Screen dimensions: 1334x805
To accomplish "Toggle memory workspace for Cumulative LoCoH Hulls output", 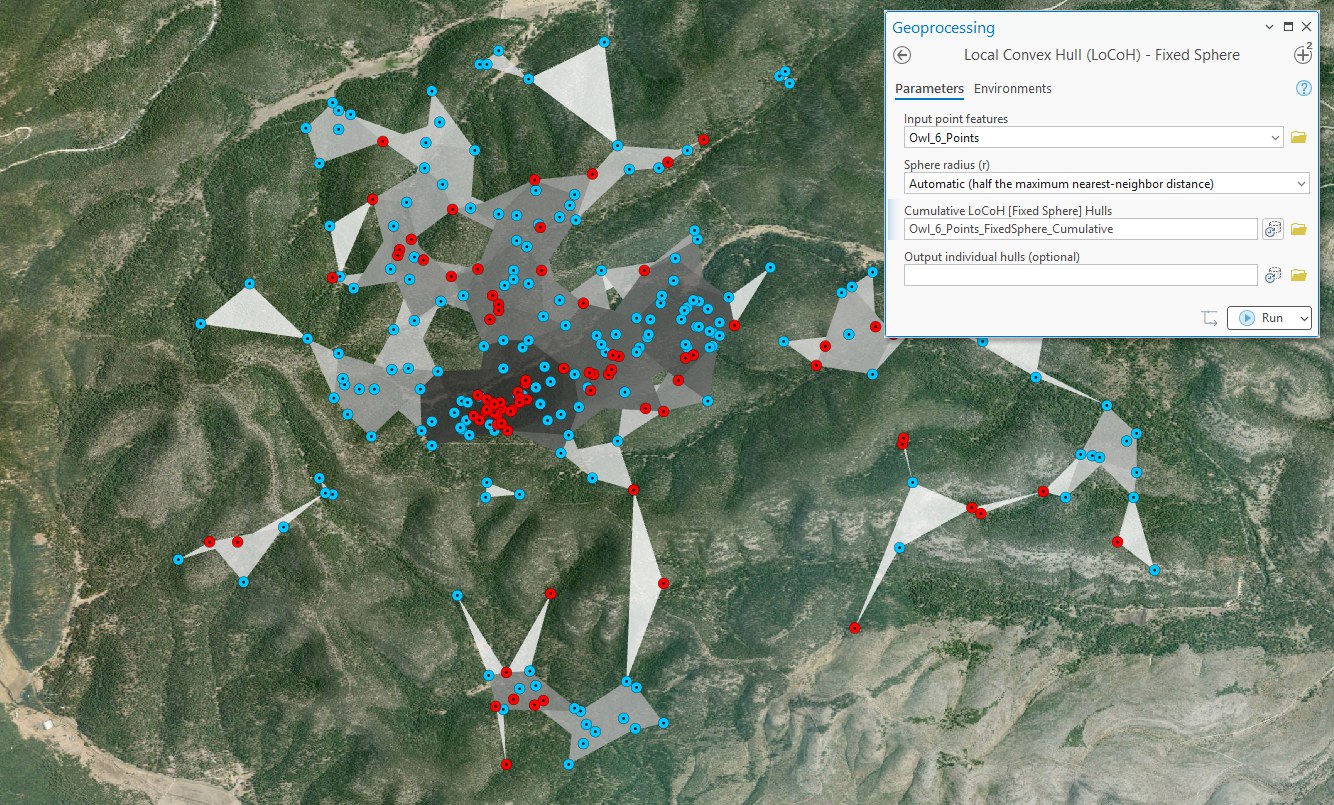I will click(x=1273, y=229).
